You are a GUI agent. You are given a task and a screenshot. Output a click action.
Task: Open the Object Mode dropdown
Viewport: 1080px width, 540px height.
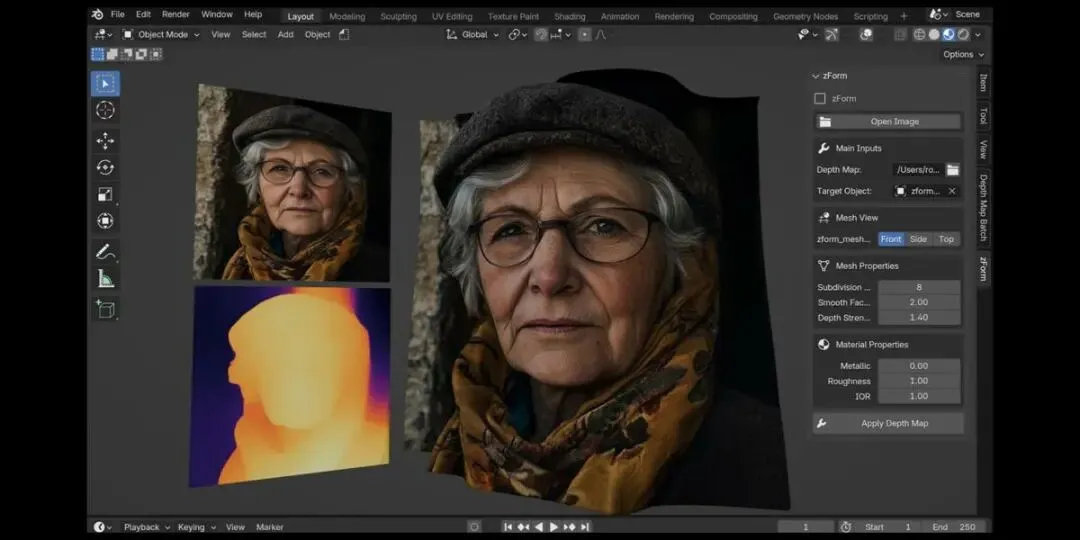click(161, 35)
